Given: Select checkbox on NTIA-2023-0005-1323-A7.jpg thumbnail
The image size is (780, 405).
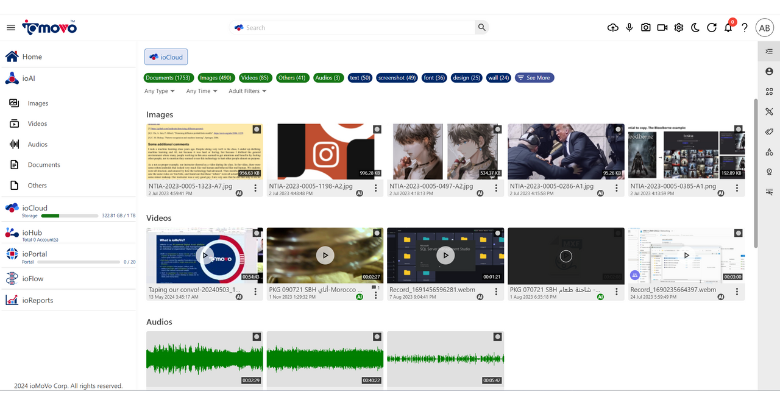Looking at the screenshot, I should (x=257, y=130).
